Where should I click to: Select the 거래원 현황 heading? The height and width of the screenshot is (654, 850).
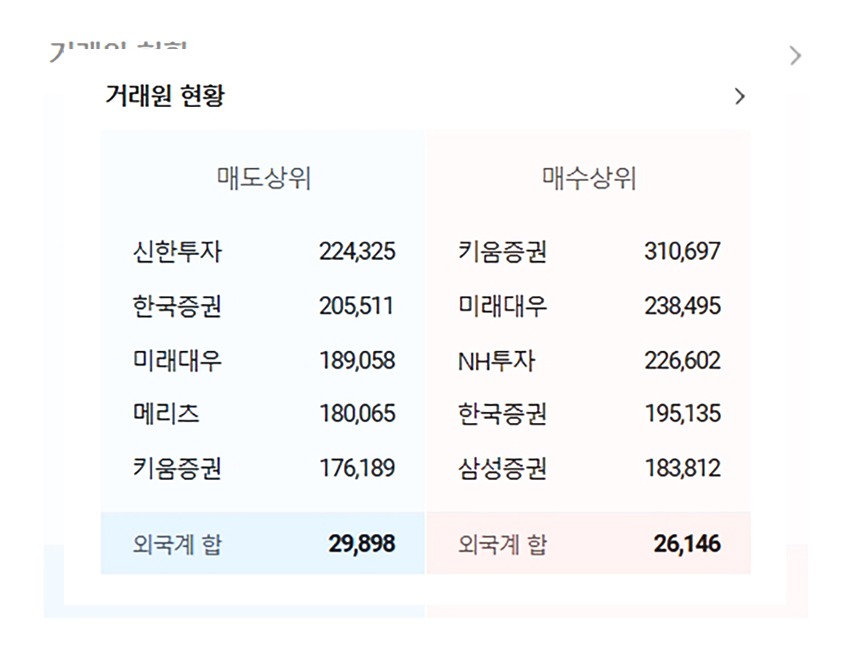tap(165, 96)
